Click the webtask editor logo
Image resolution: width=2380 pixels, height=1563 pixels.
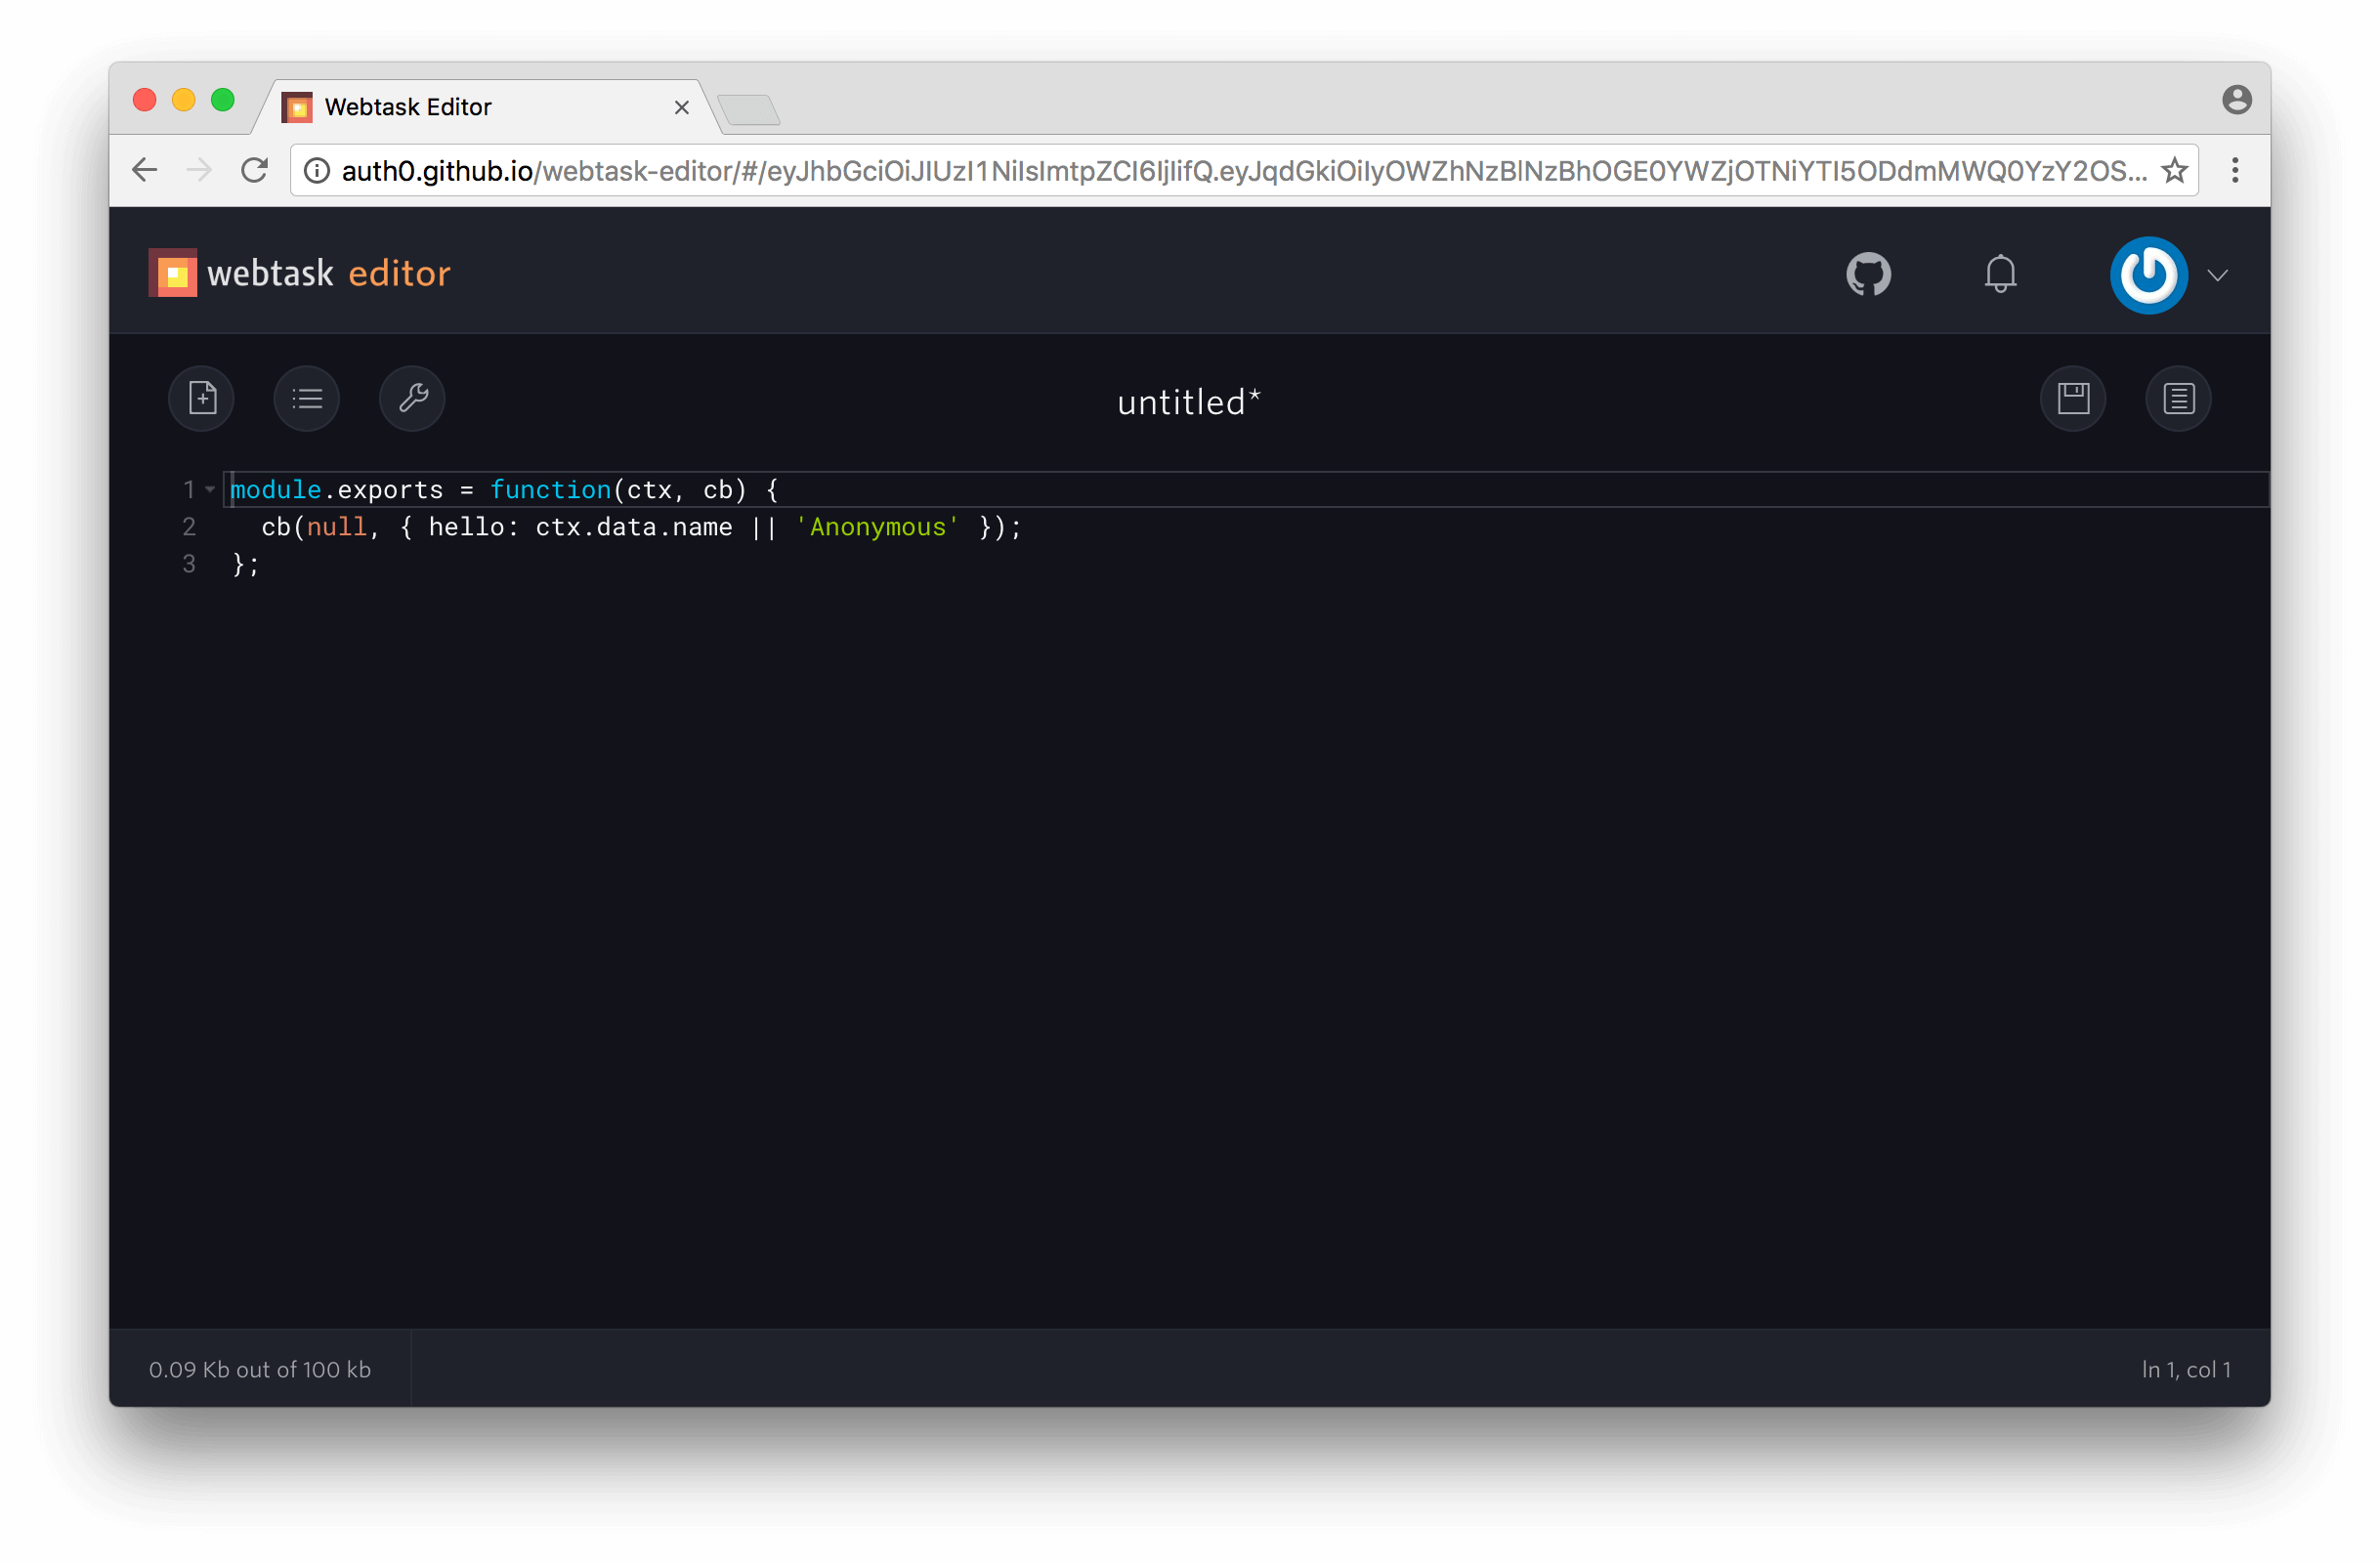(x=300, y=273)
